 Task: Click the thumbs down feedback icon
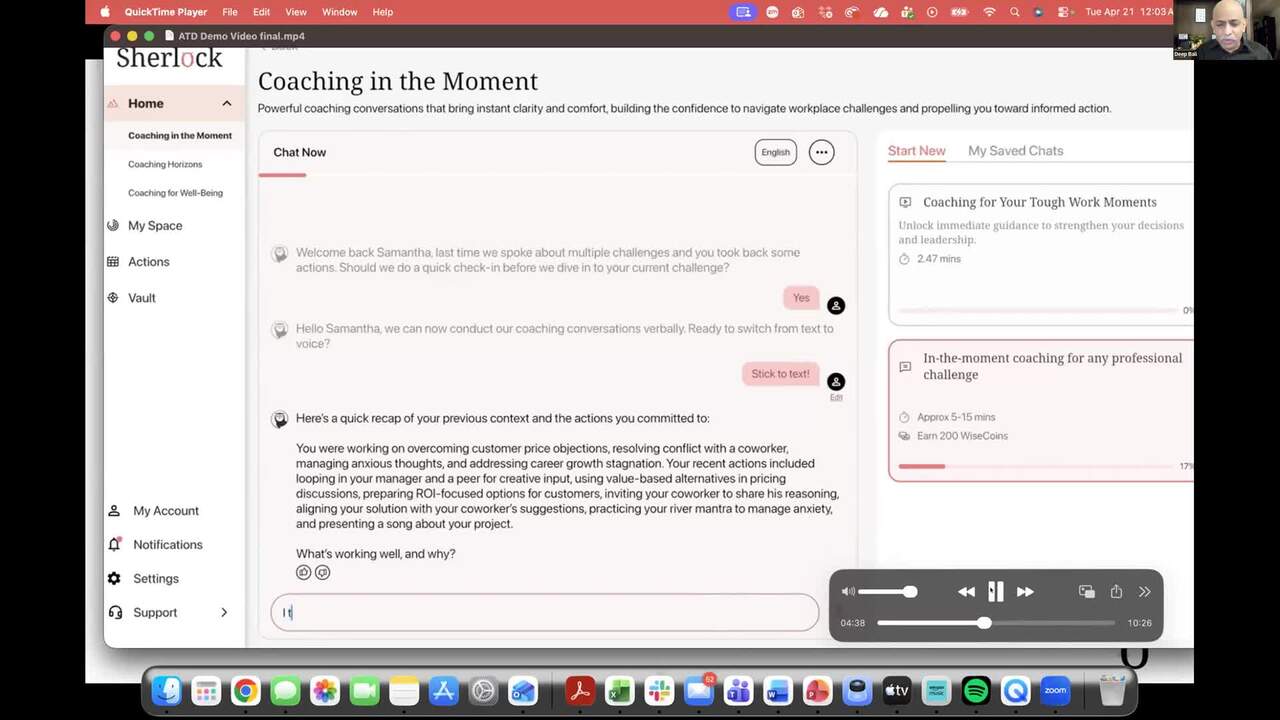coord(322,572)
